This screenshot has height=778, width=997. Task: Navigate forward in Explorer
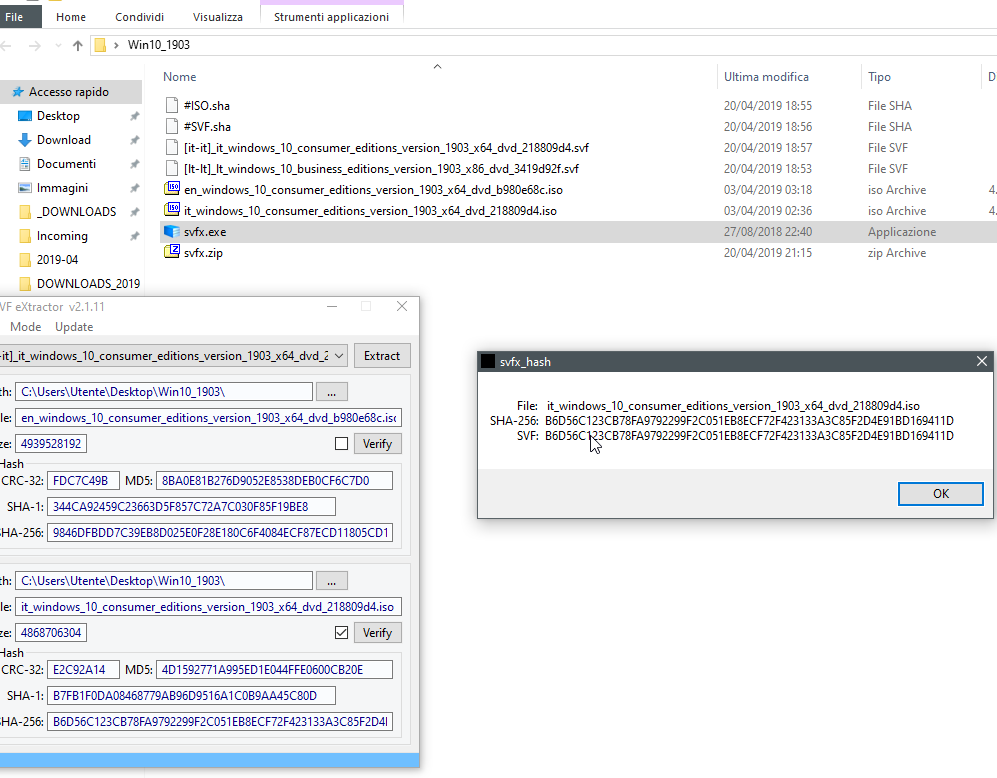34,45
